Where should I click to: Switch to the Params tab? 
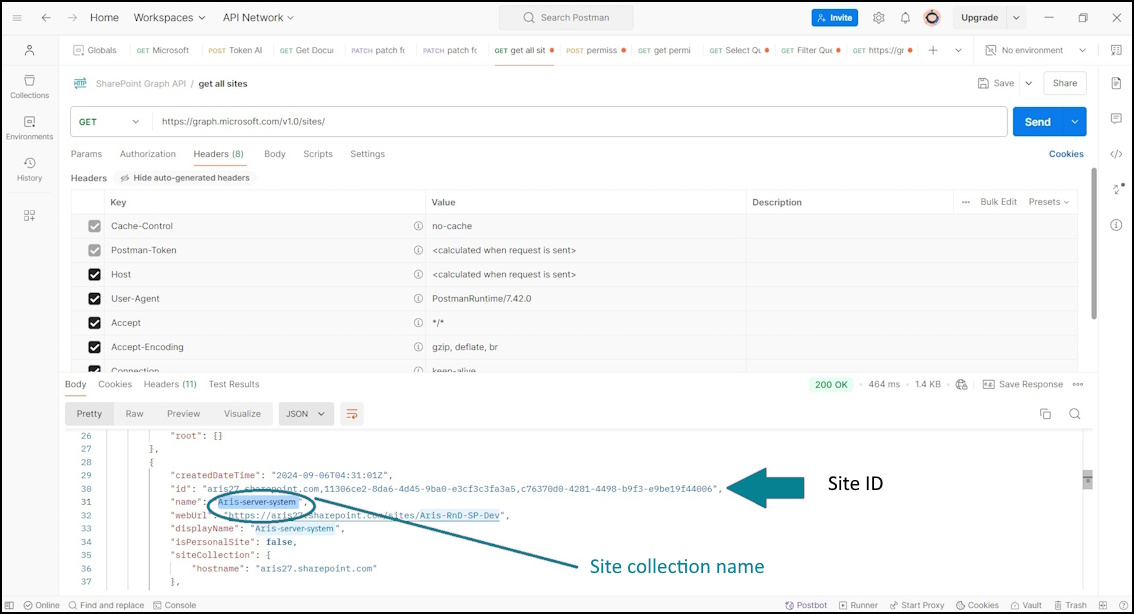pyautogui.click(x=86, y=154)
